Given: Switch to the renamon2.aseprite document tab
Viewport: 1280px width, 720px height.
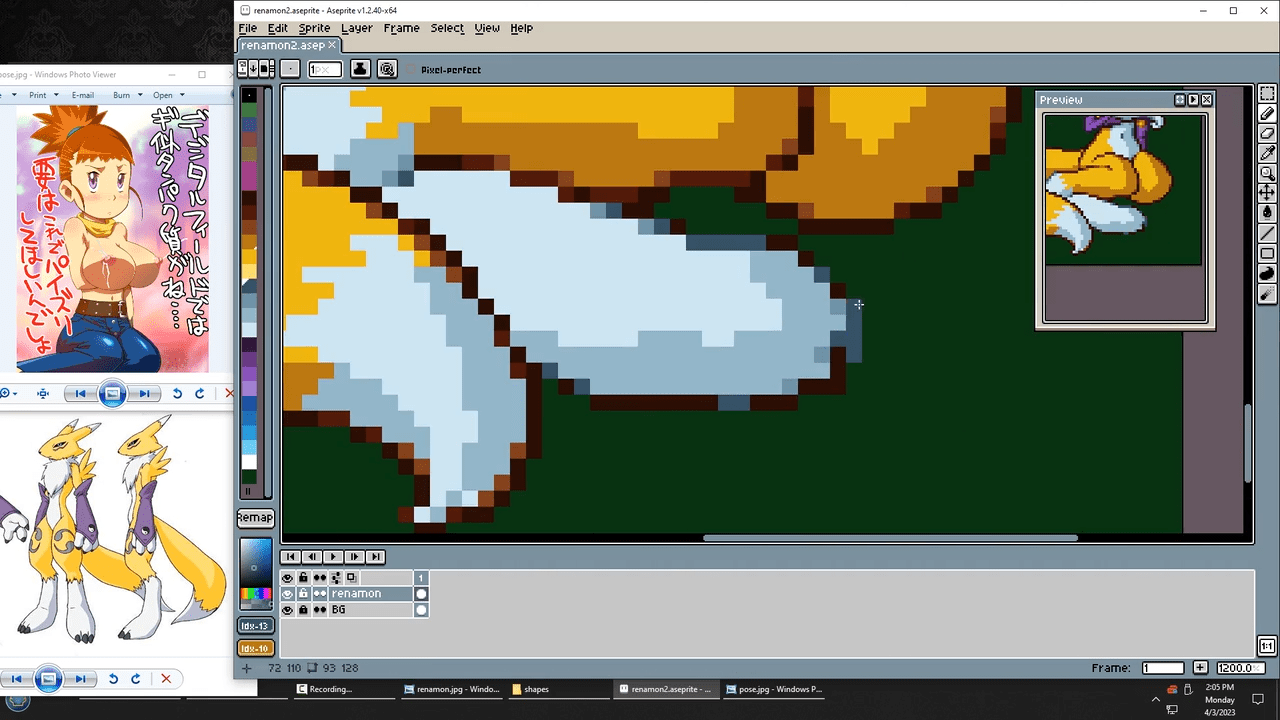Looking at the screenshot, I should 283,45.
